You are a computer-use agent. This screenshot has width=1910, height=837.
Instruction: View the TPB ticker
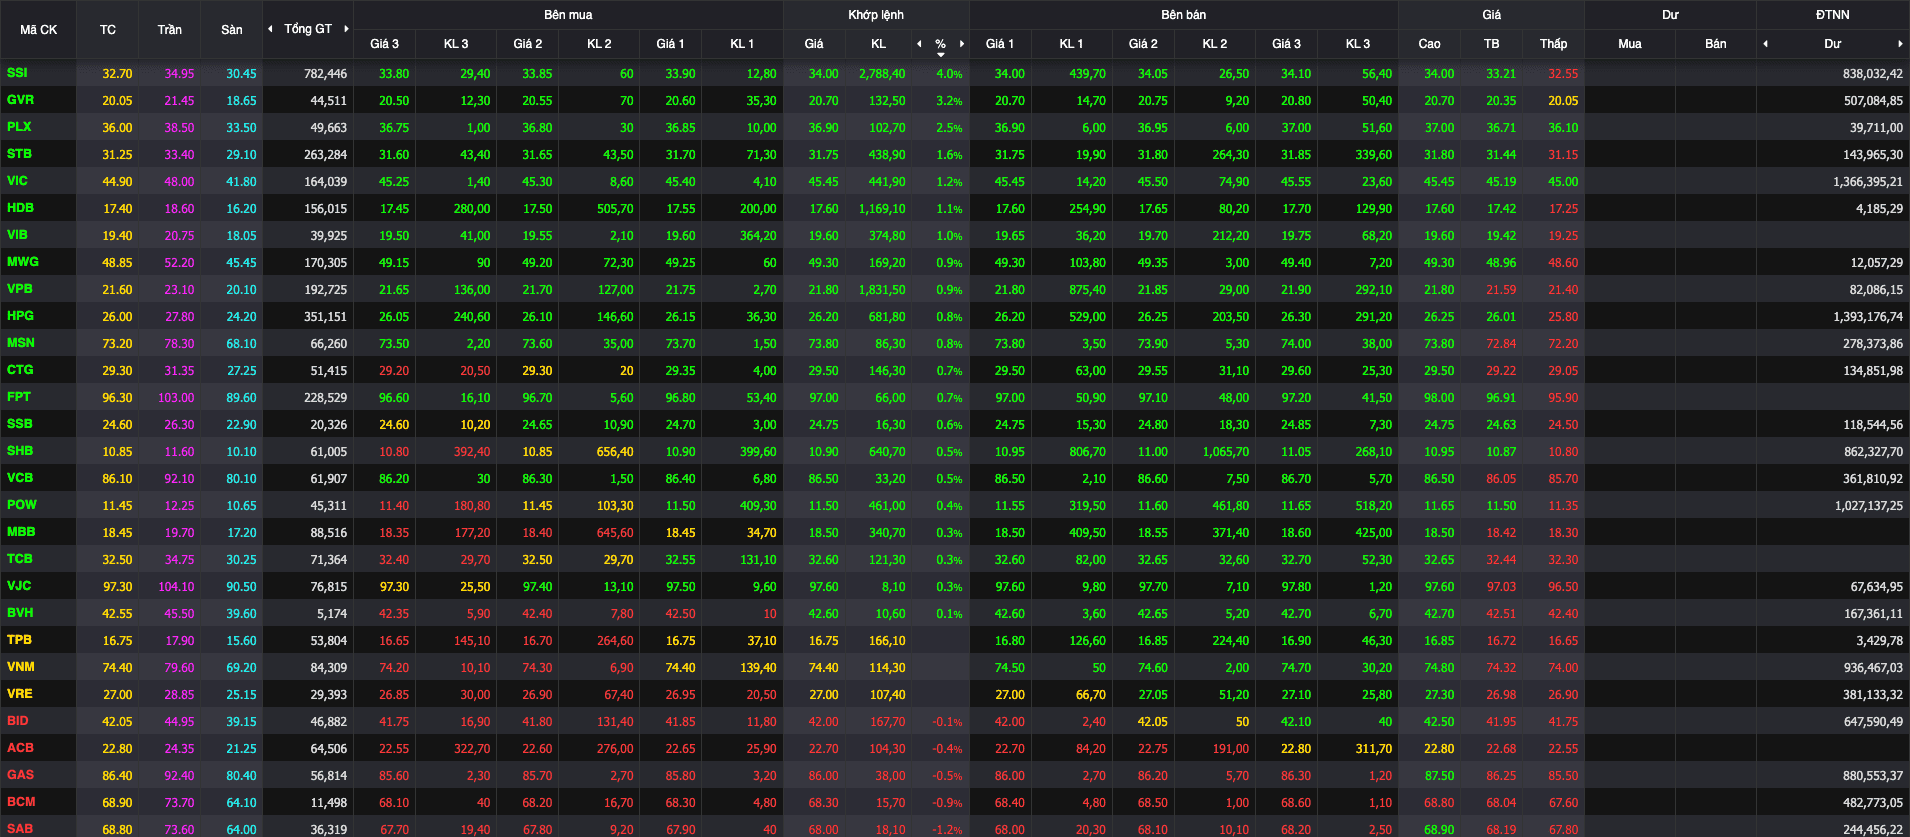pos(19,640)
